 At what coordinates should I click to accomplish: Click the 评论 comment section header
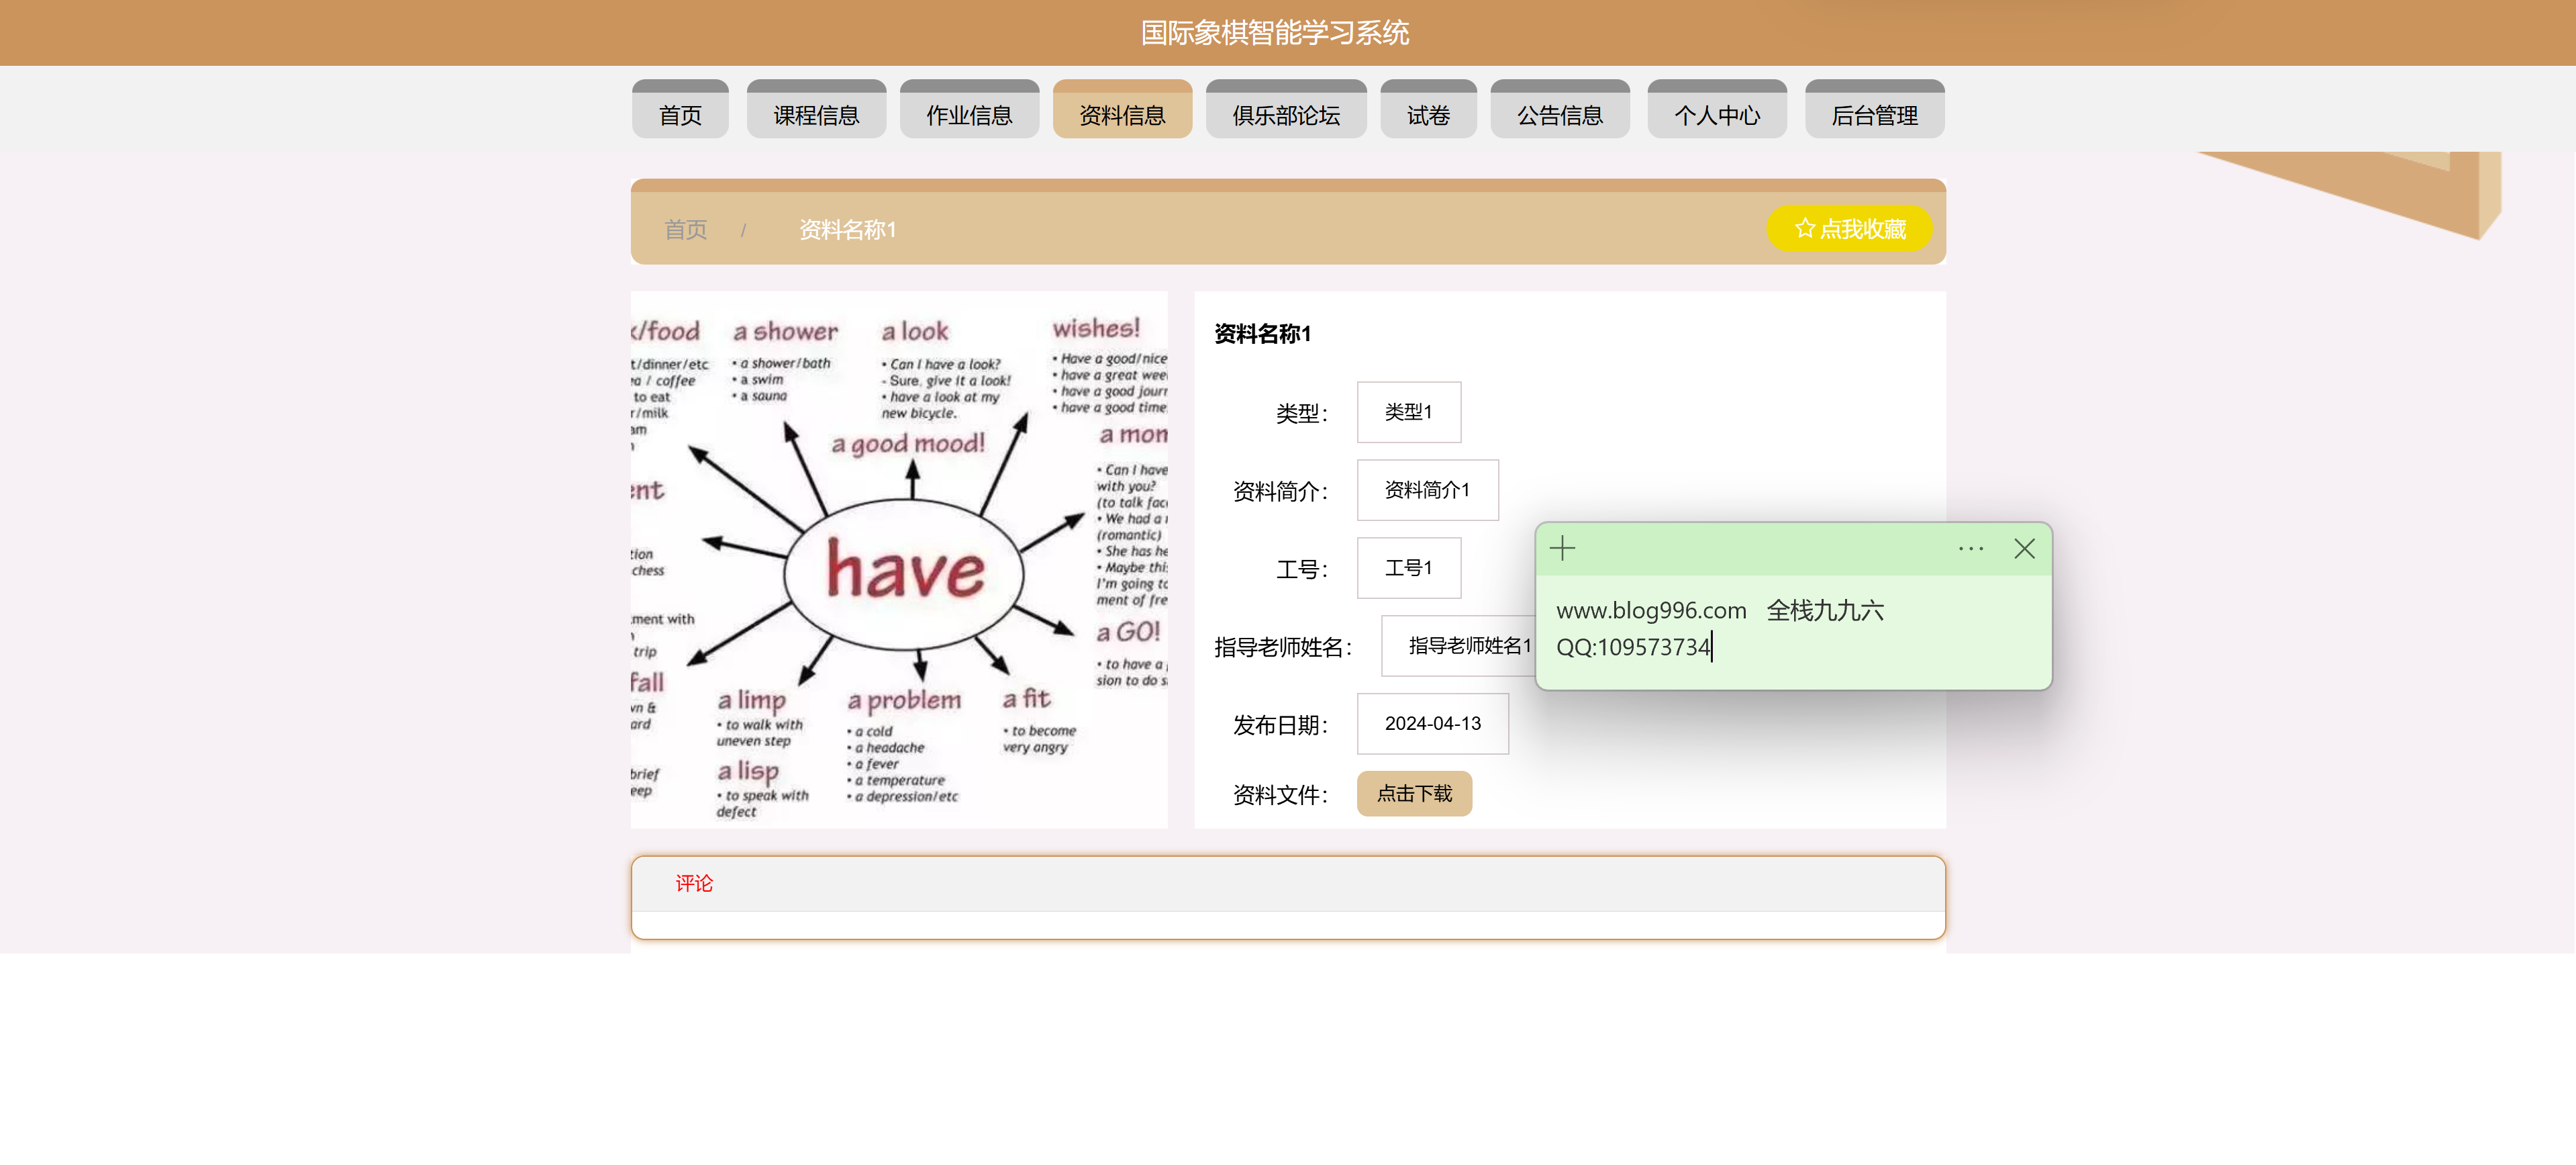pos(693,883)
